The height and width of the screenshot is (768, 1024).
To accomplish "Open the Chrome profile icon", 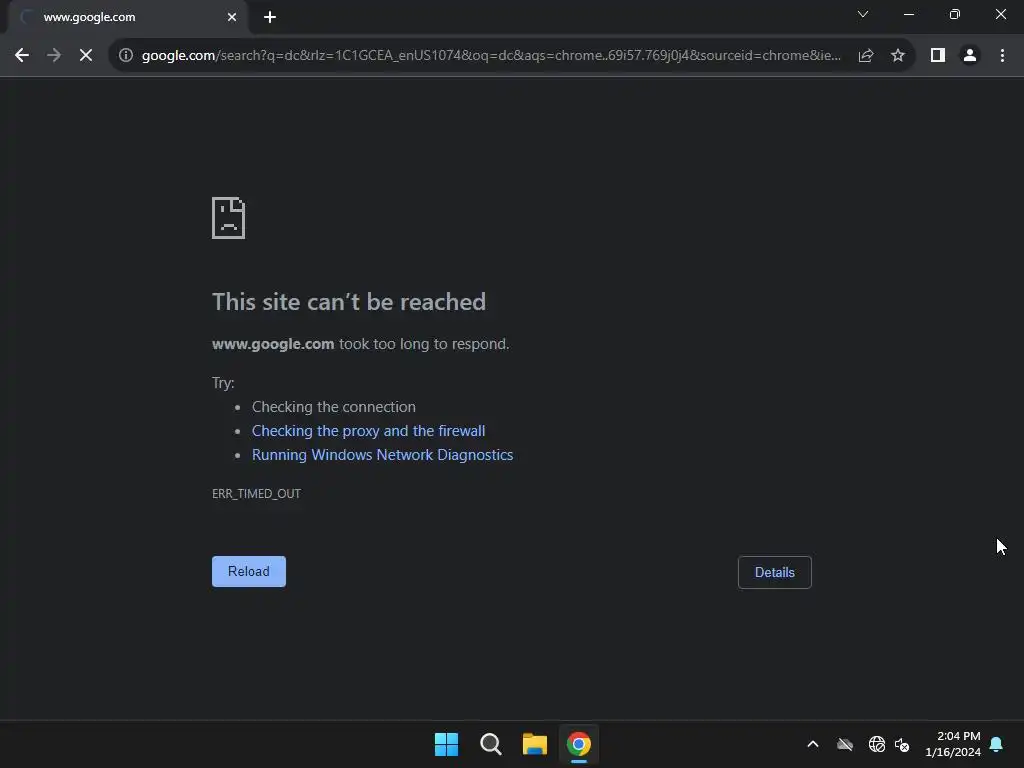I will click(970, 56).
